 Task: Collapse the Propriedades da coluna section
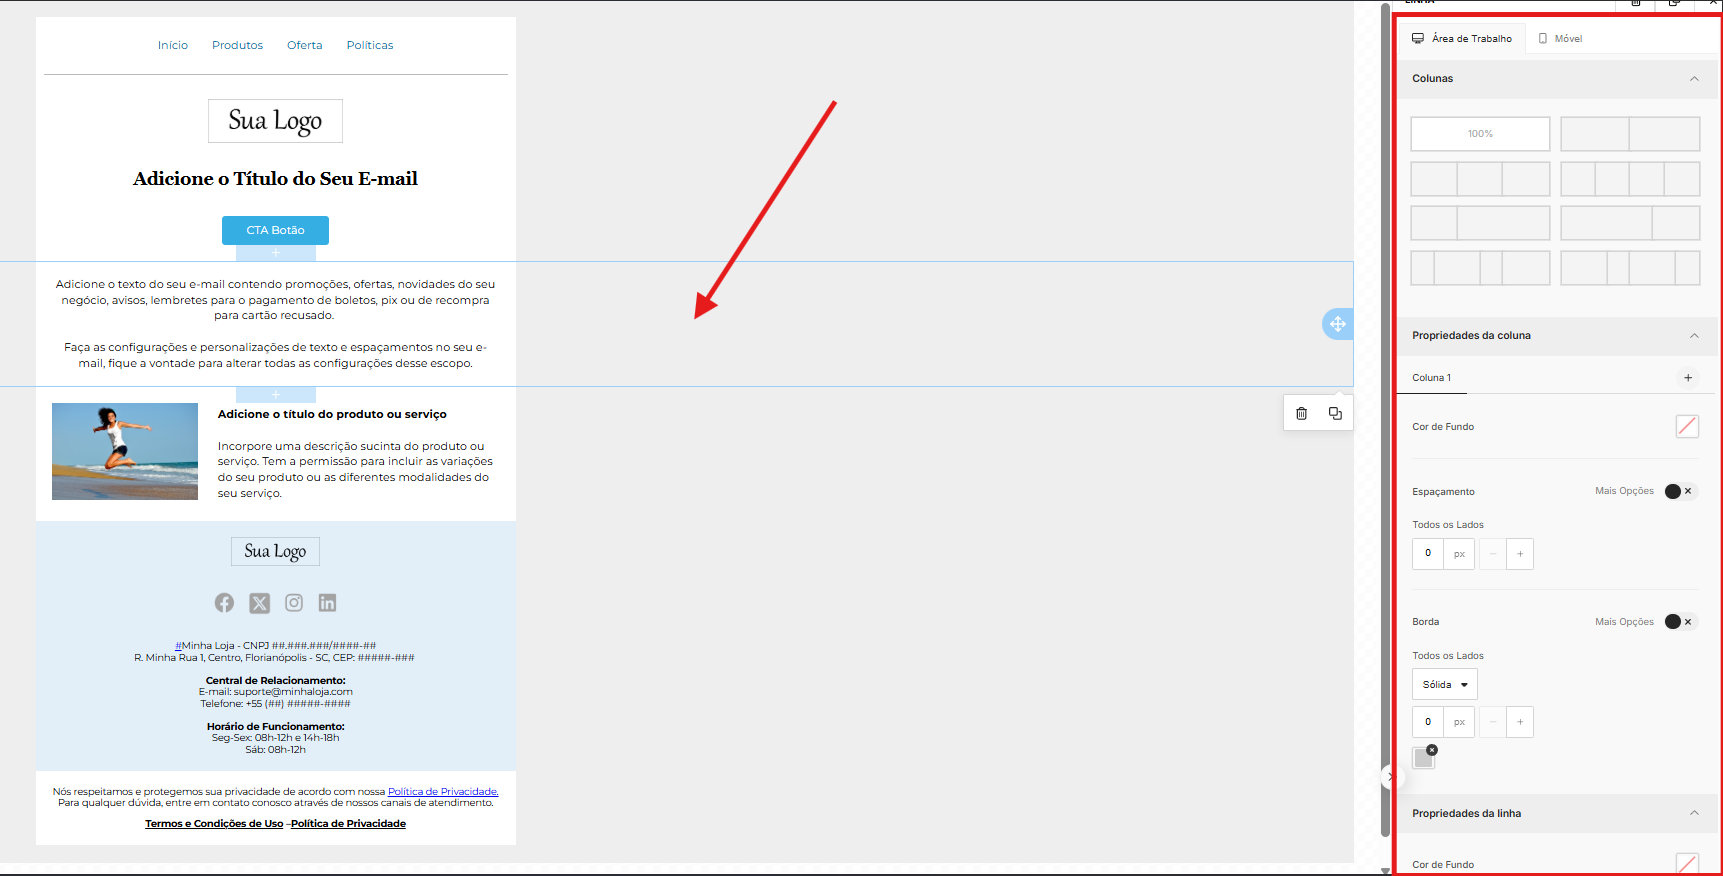pyautogui.click(x=1694, y=336)
